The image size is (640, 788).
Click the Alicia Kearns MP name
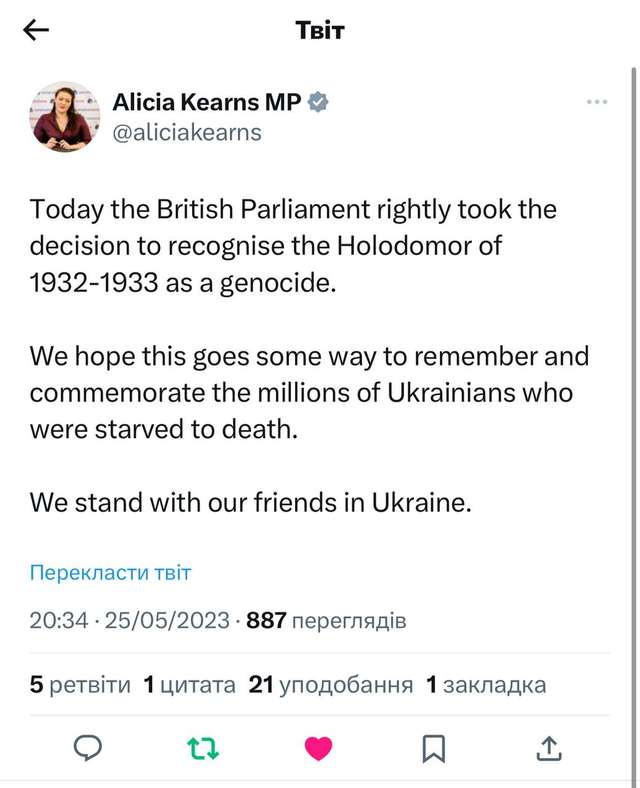click(x=206, y=102)
